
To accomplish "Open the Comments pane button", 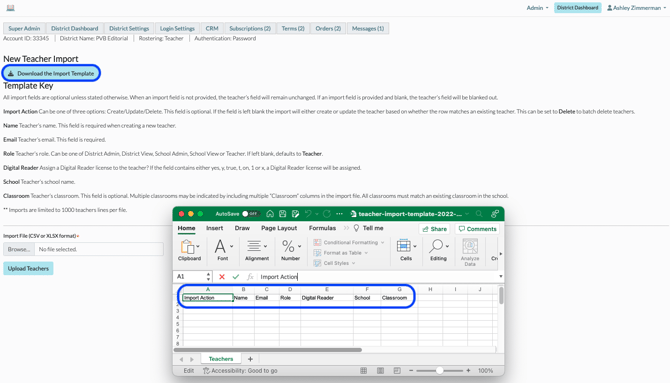I will [x=477, y=229].
